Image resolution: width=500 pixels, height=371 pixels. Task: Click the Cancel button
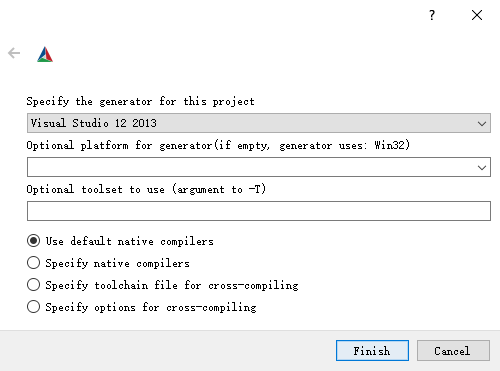tap(453, 350)
